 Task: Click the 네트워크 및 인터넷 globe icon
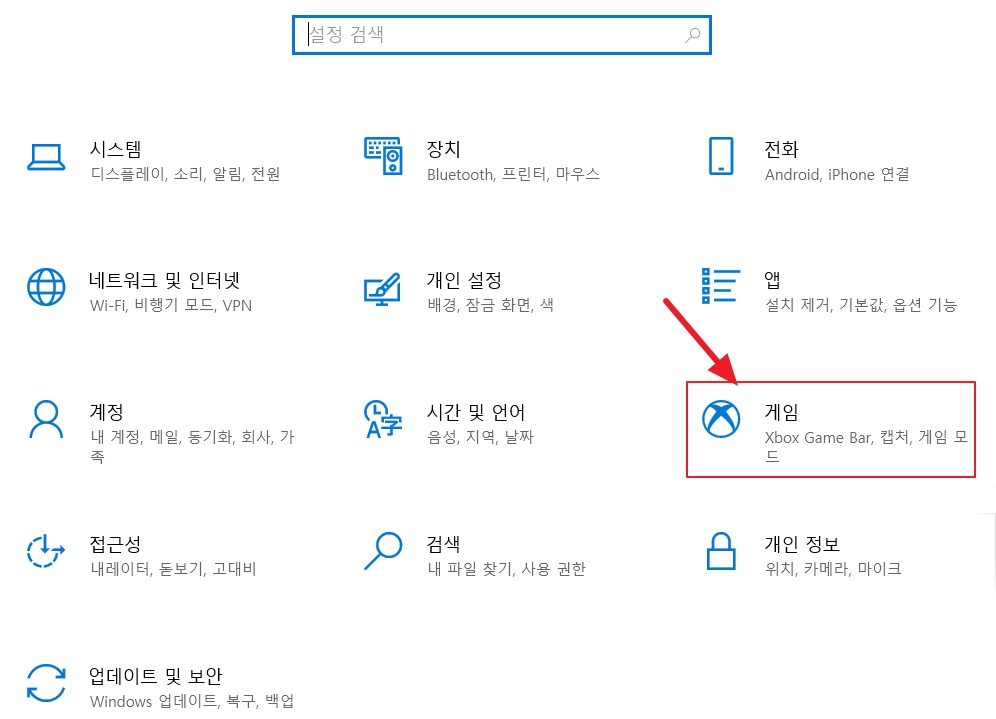tap(46, 287)
